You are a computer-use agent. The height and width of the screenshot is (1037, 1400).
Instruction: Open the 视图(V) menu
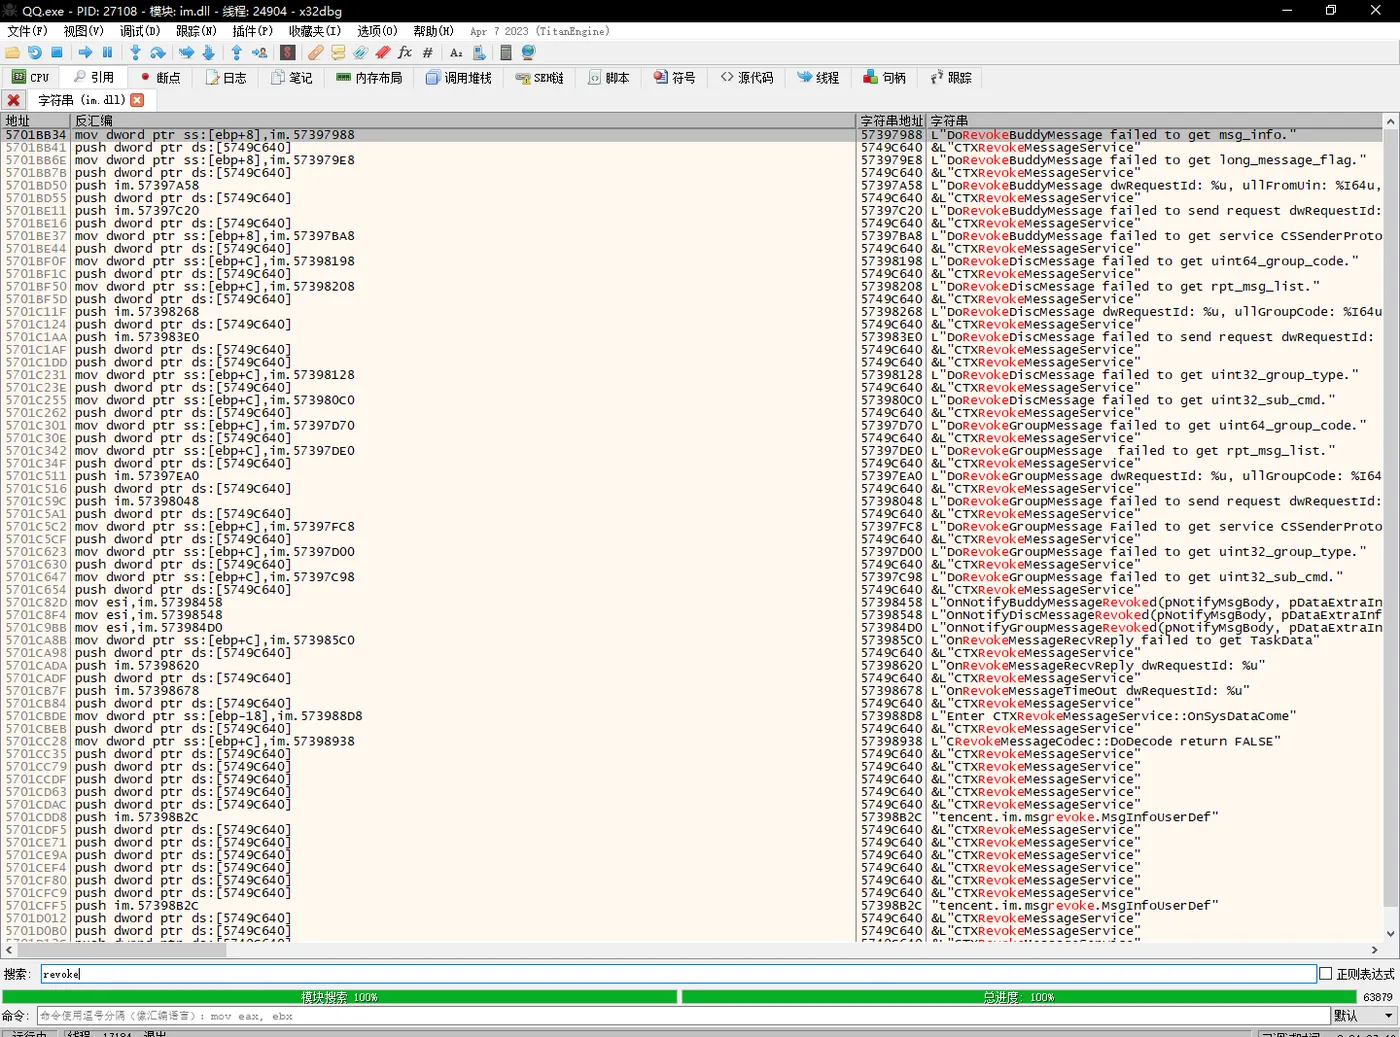click(x=83, y=31)
